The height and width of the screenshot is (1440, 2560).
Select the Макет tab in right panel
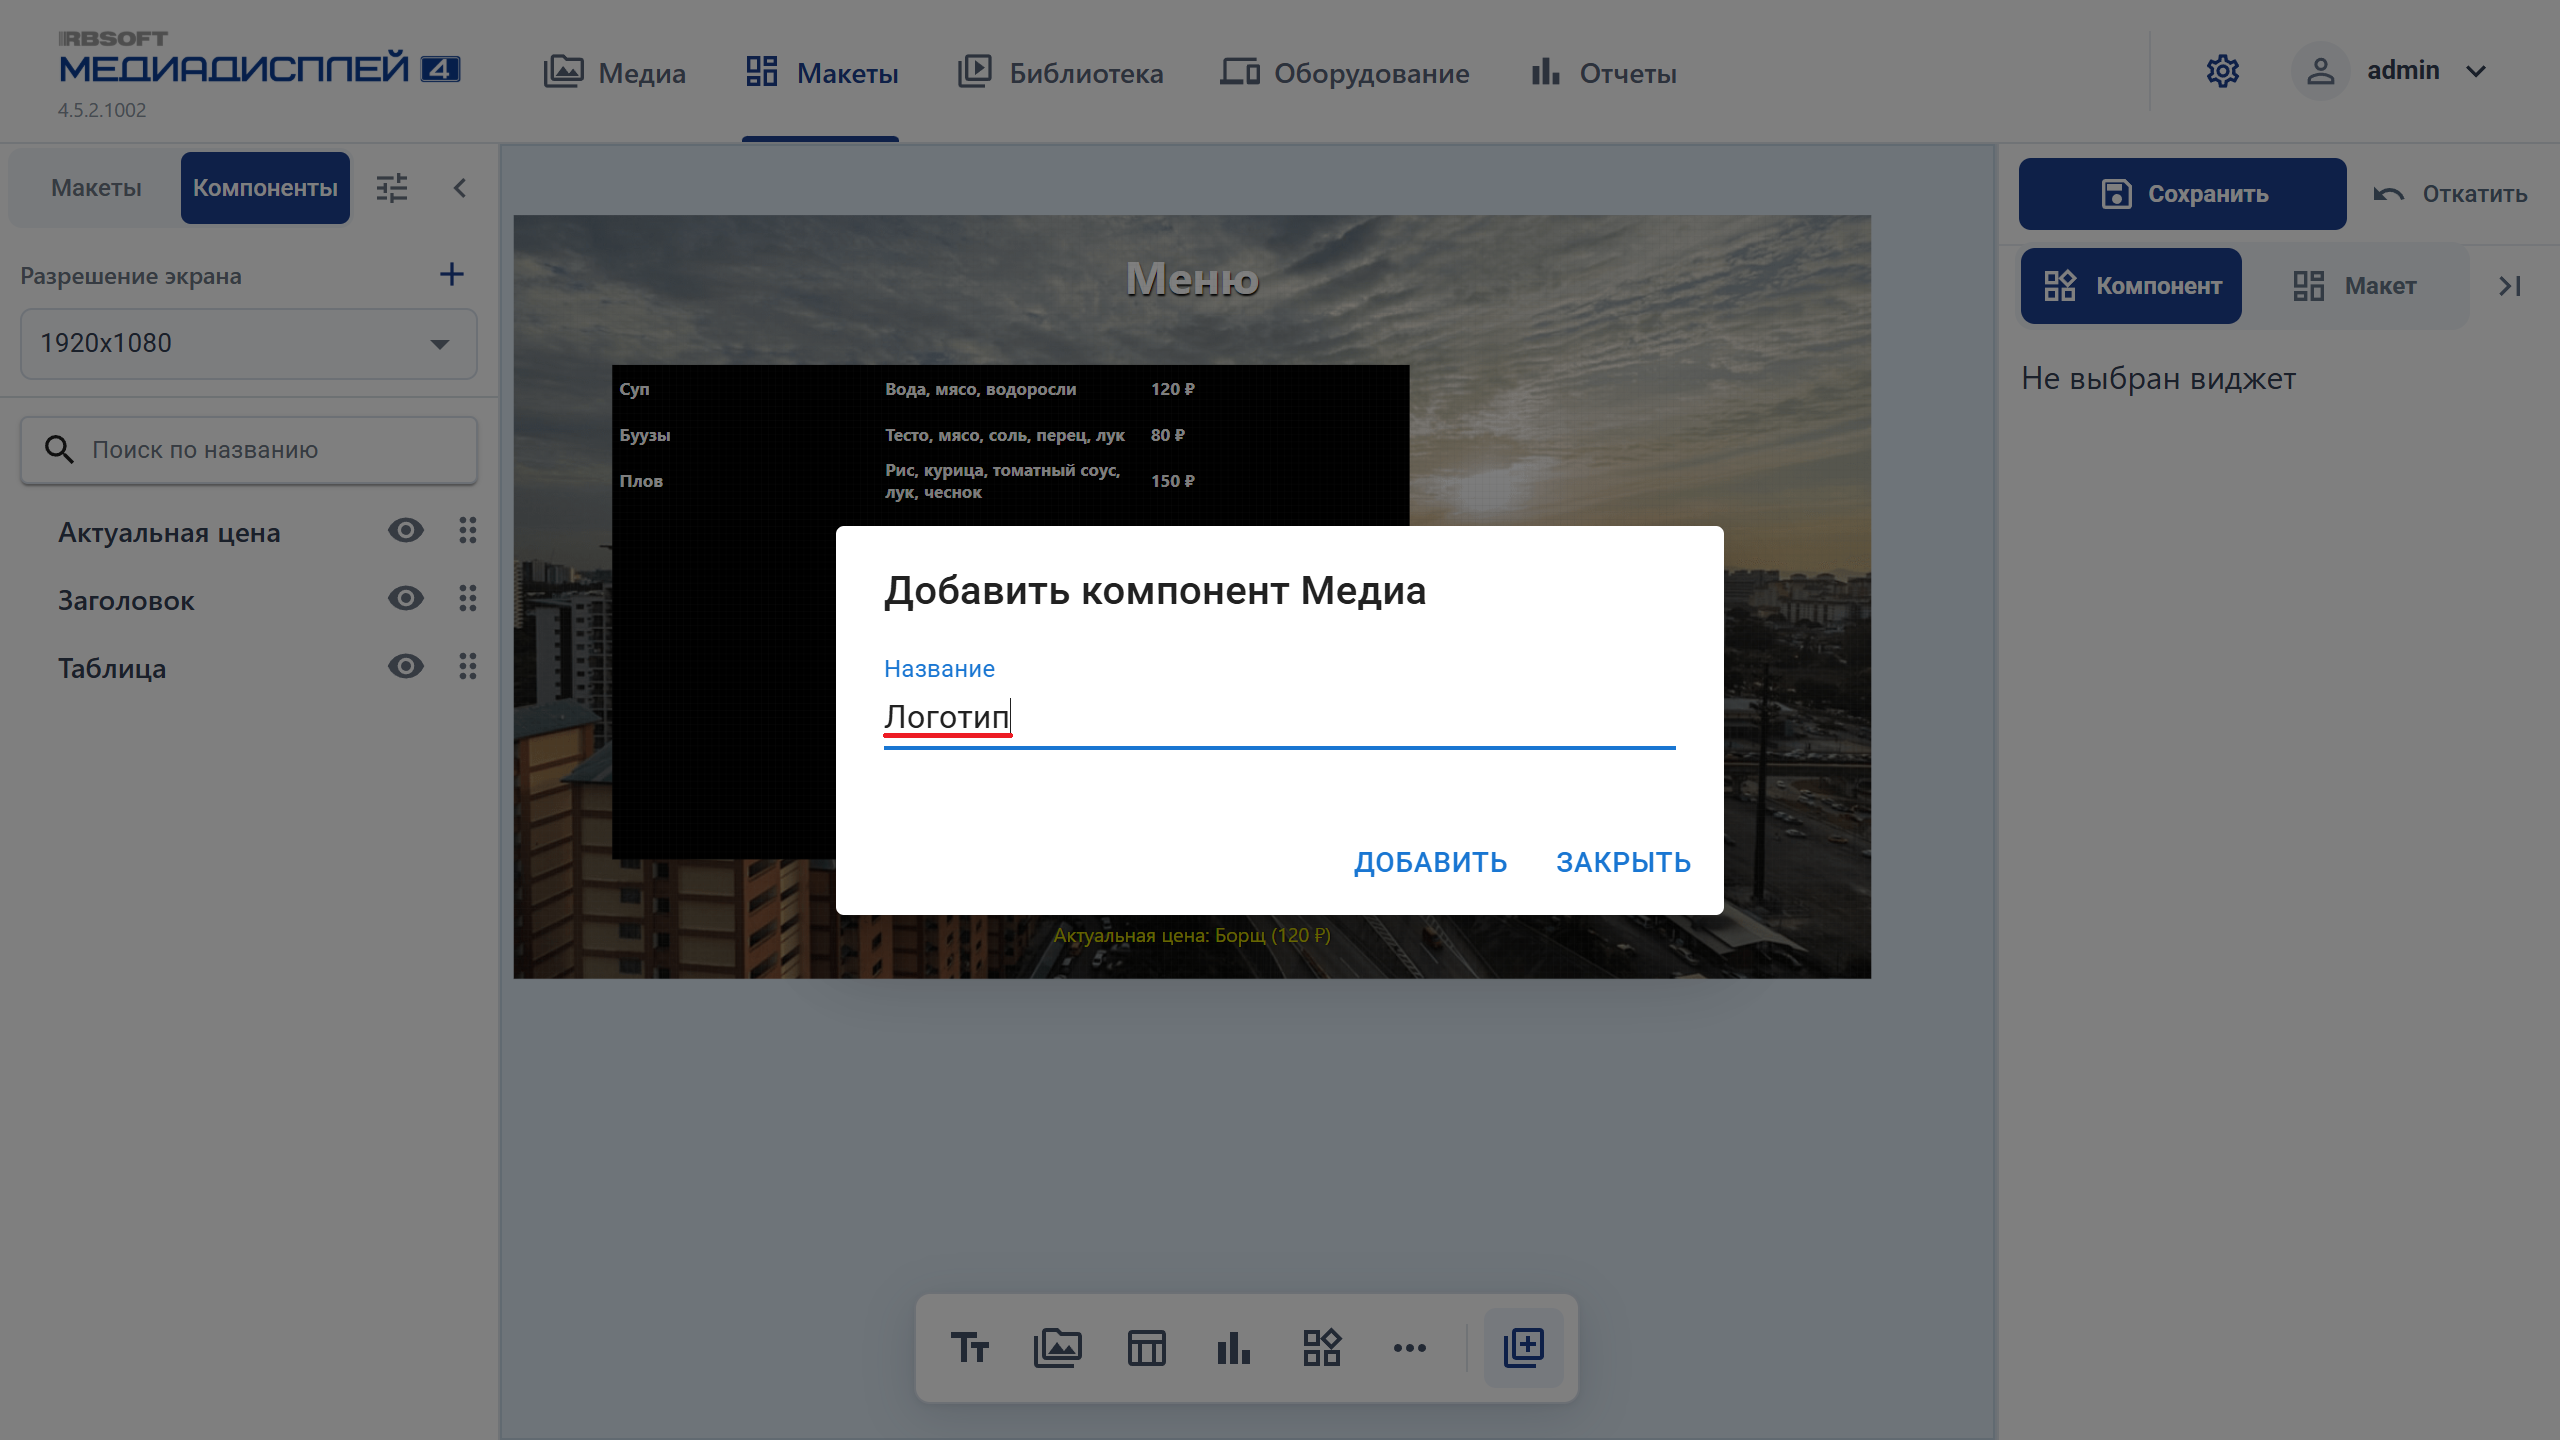(x=2354, y=286)
